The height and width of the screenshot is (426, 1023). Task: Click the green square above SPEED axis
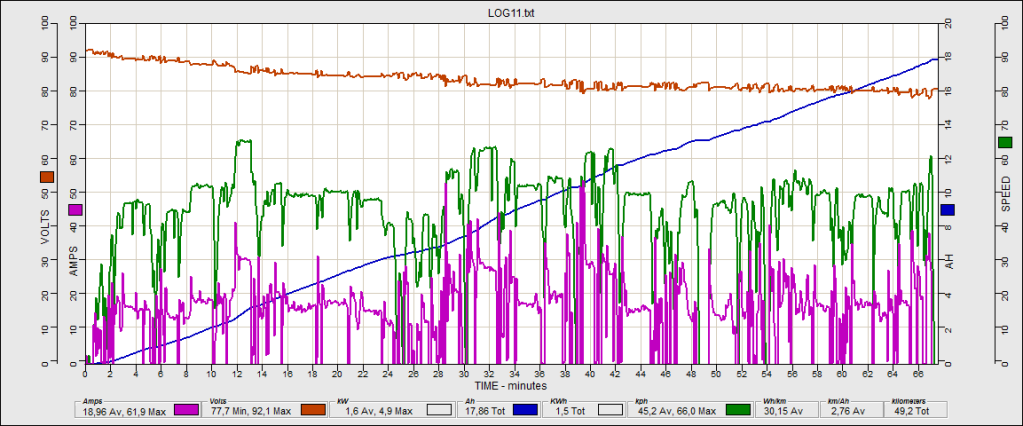(1005, 143)
